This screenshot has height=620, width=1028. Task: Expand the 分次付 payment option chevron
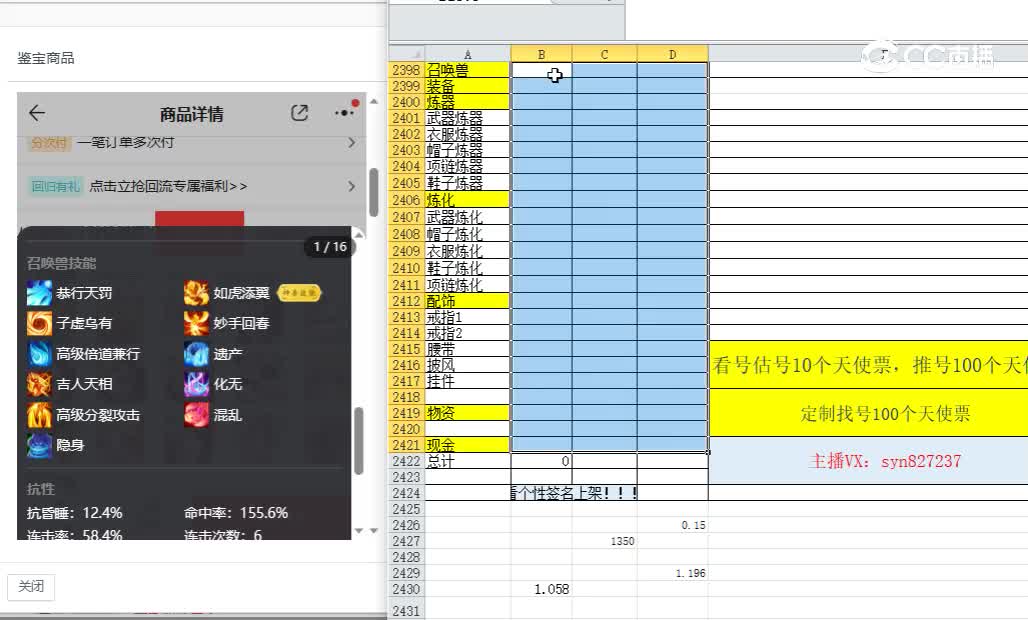pyautogui.click(x=352, y=143)
